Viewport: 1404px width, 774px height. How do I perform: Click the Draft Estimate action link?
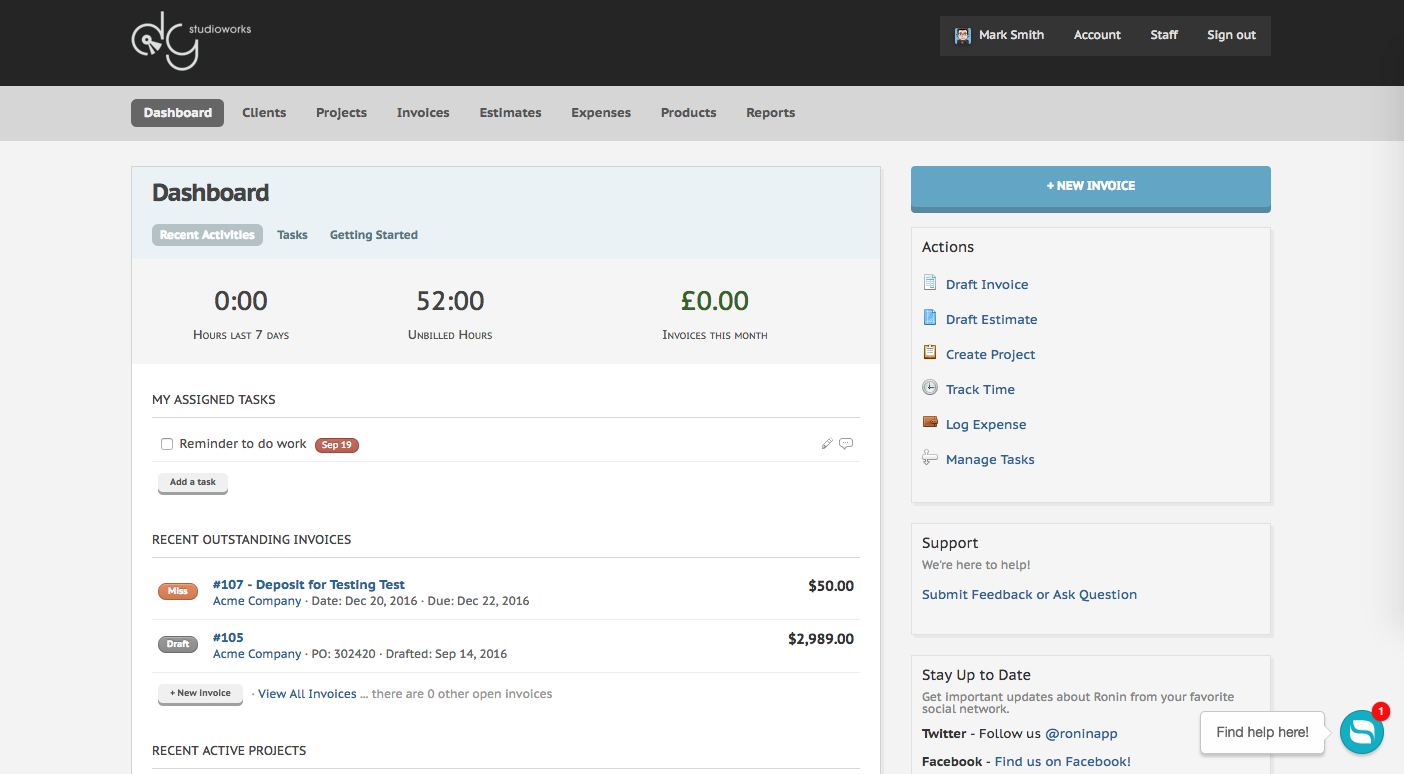click(991, 320)
